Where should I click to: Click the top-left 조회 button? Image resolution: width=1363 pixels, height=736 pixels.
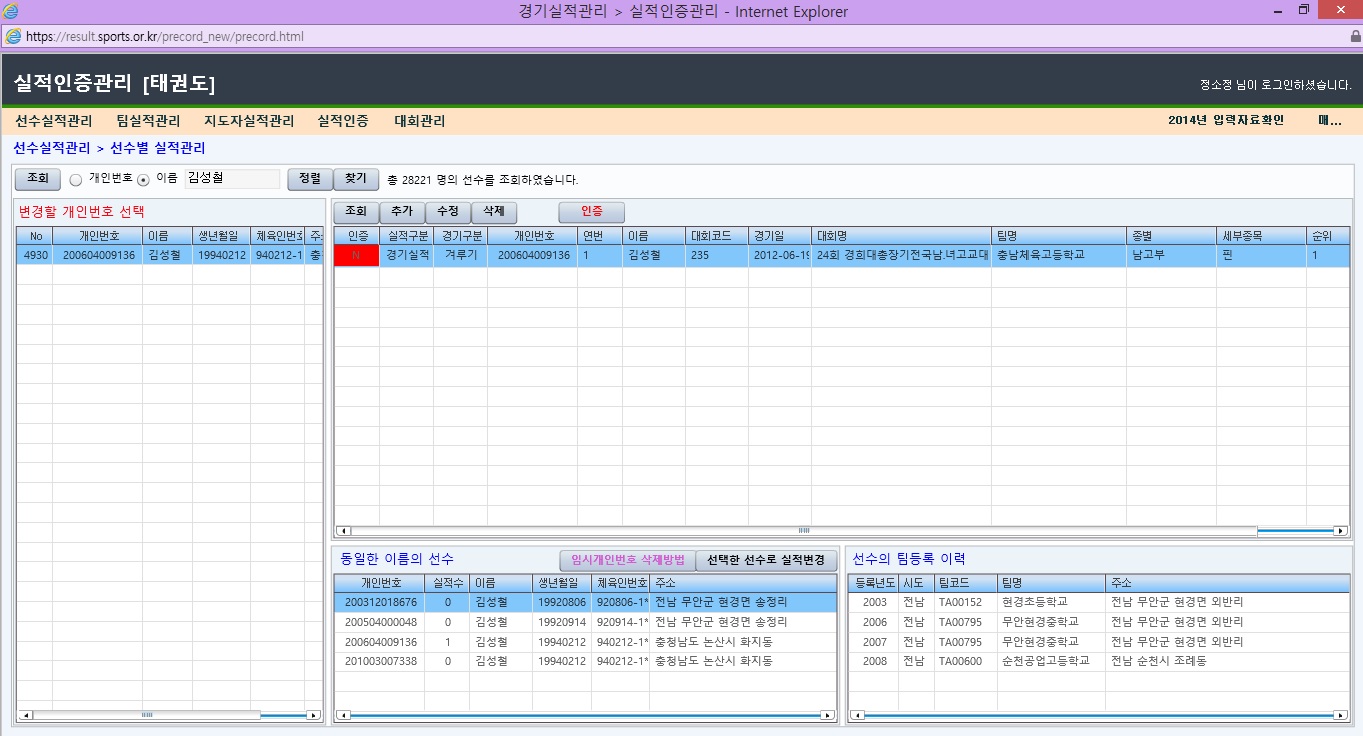pyautogui.click(x=37, y=178)
